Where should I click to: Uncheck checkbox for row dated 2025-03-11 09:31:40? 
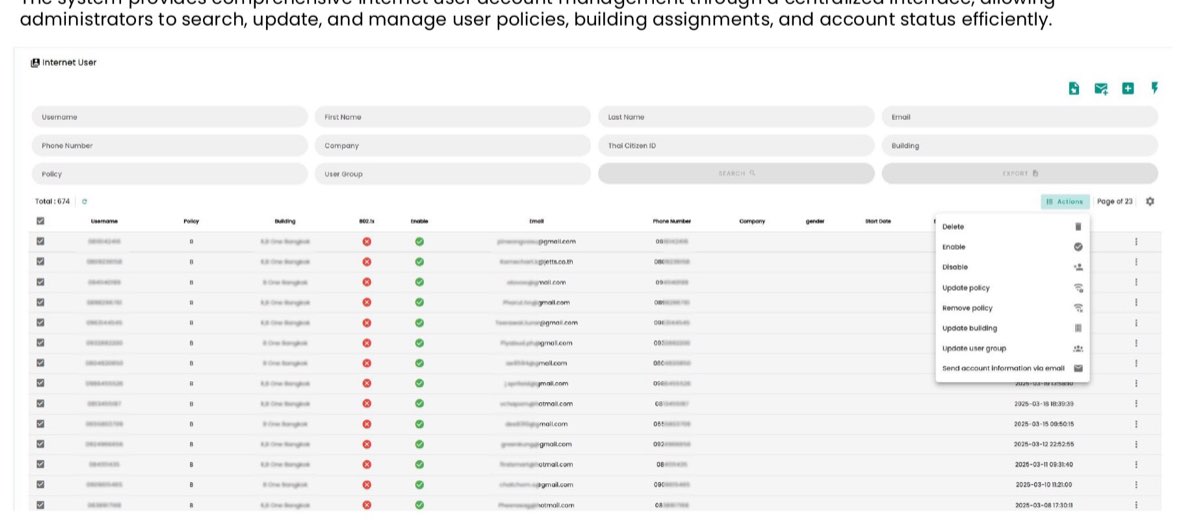coord(40,464)
